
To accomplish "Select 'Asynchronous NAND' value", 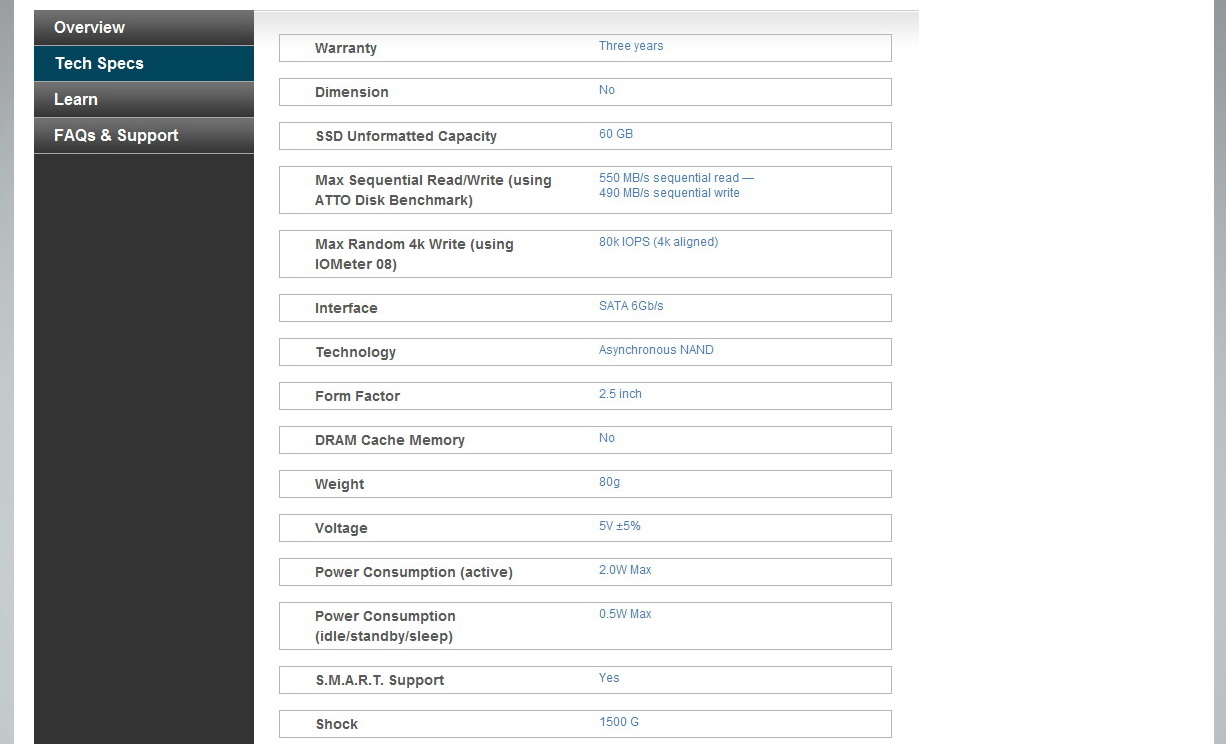I will point(656,350).
